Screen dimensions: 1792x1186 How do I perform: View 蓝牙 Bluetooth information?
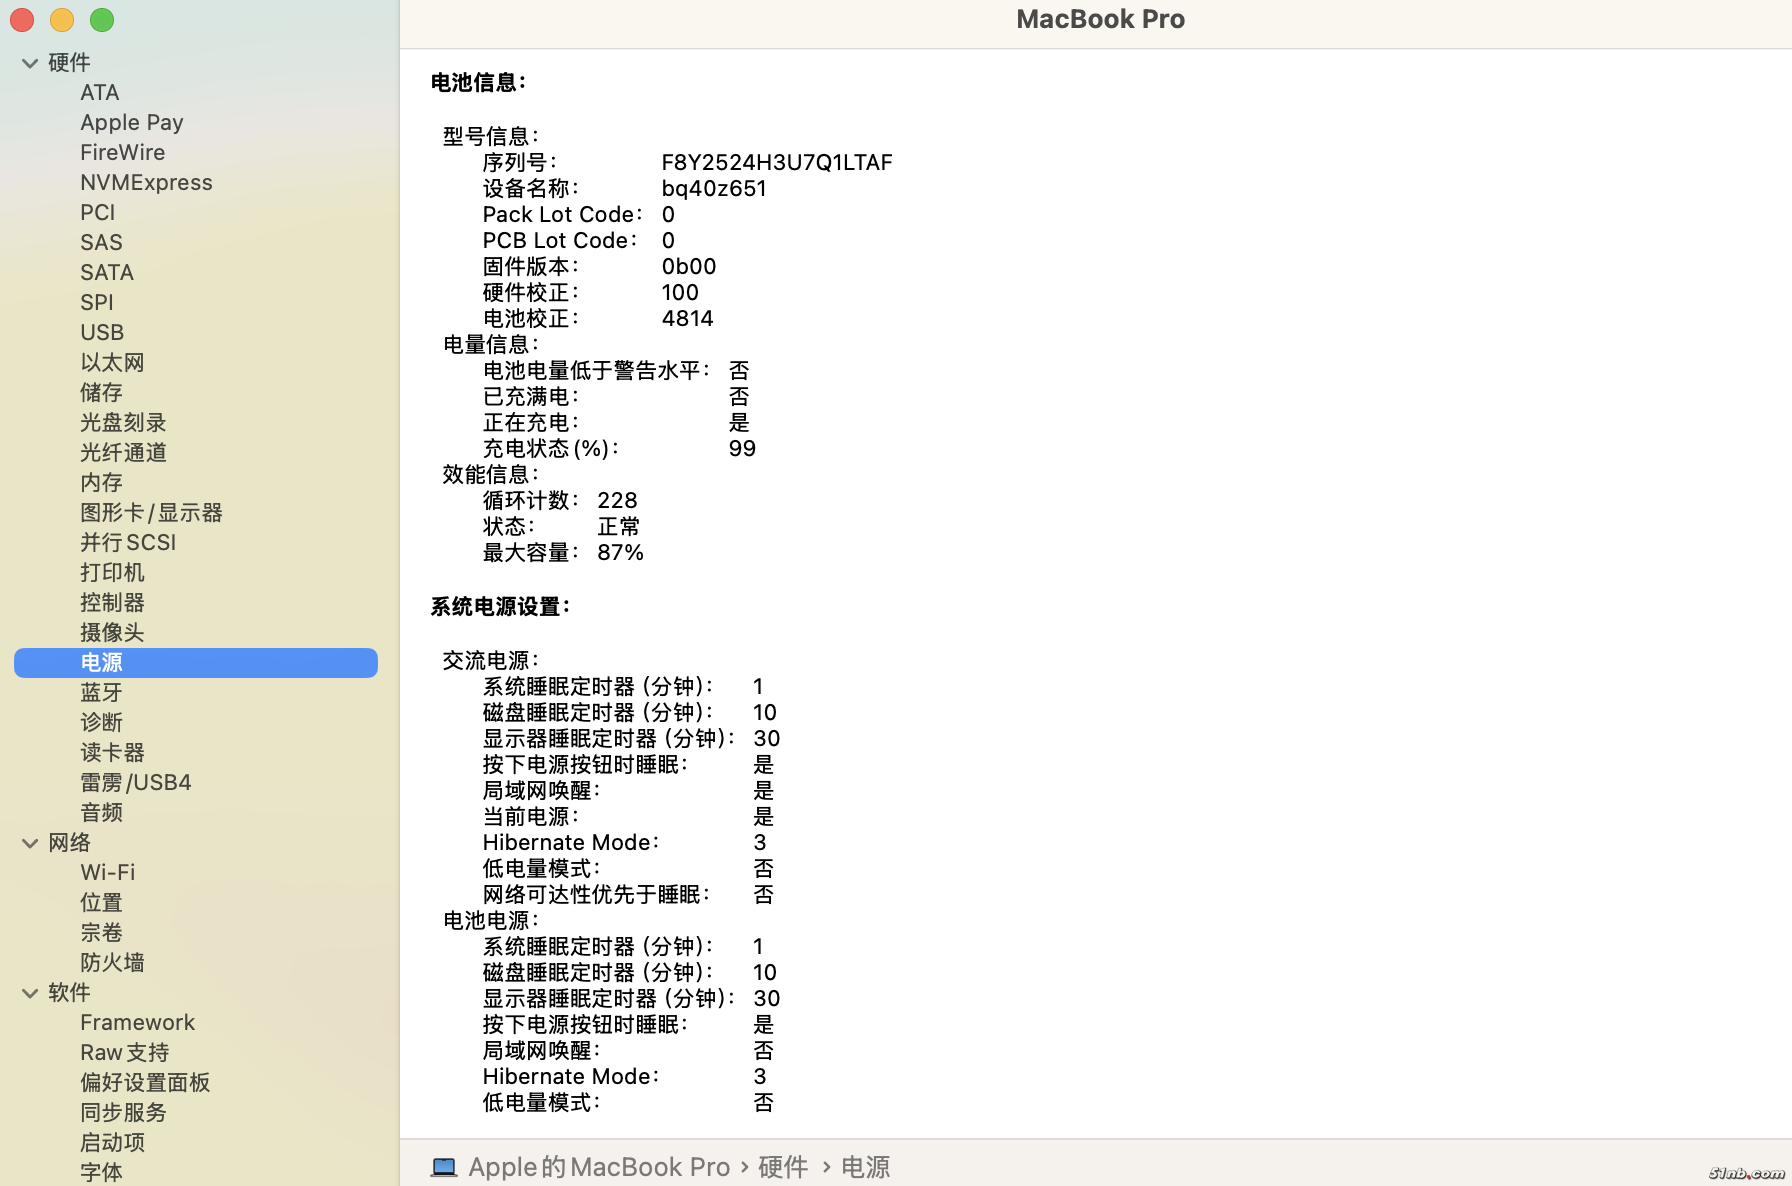pos(101,692)
